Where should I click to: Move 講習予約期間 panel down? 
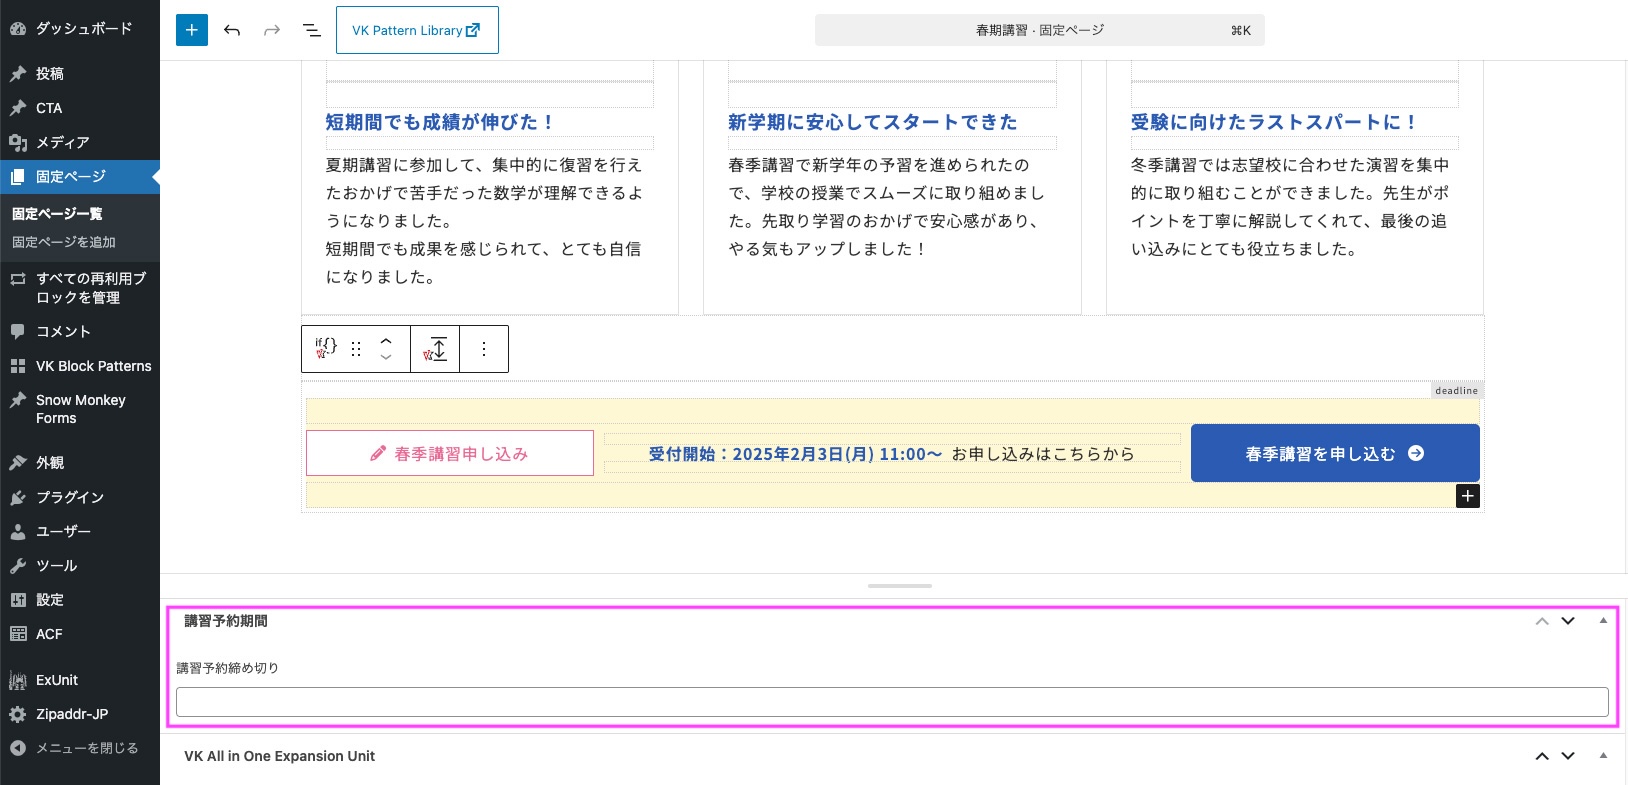pos(1568,621)
